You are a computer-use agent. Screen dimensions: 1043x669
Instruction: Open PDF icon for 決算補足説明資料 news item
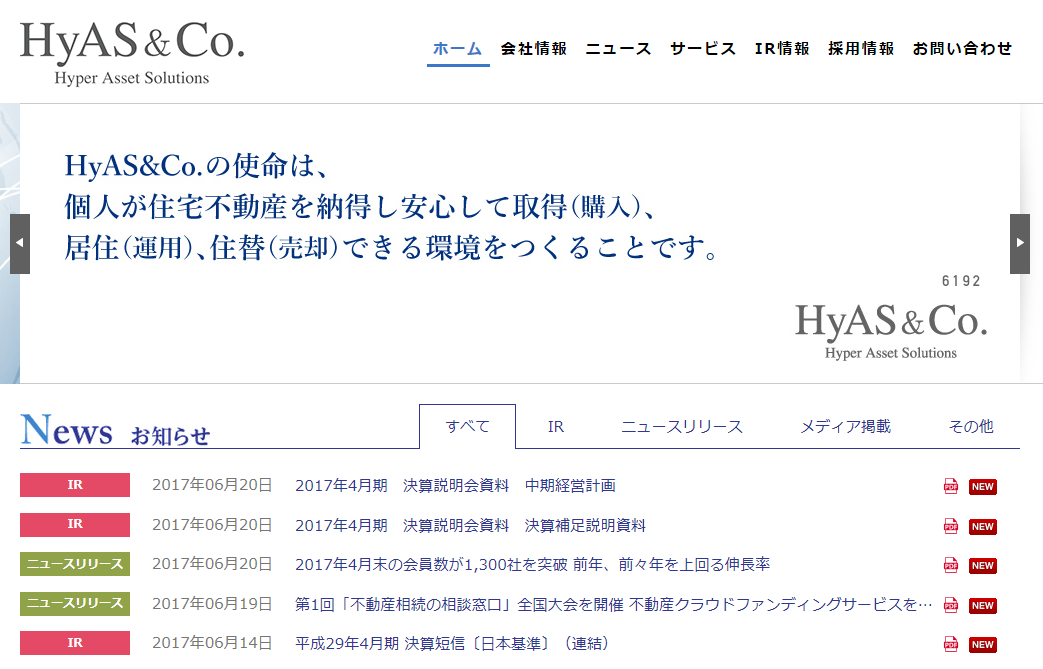pyautogui.click(x=950, y=526)
